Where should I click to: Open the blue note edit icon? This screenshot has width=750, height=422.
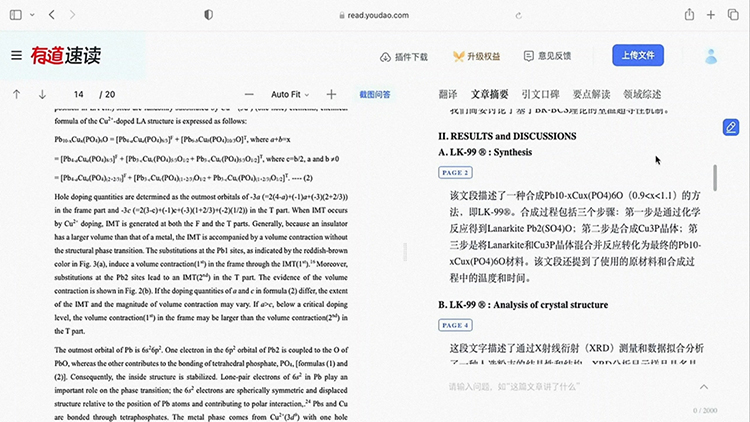tap(731, 127)
